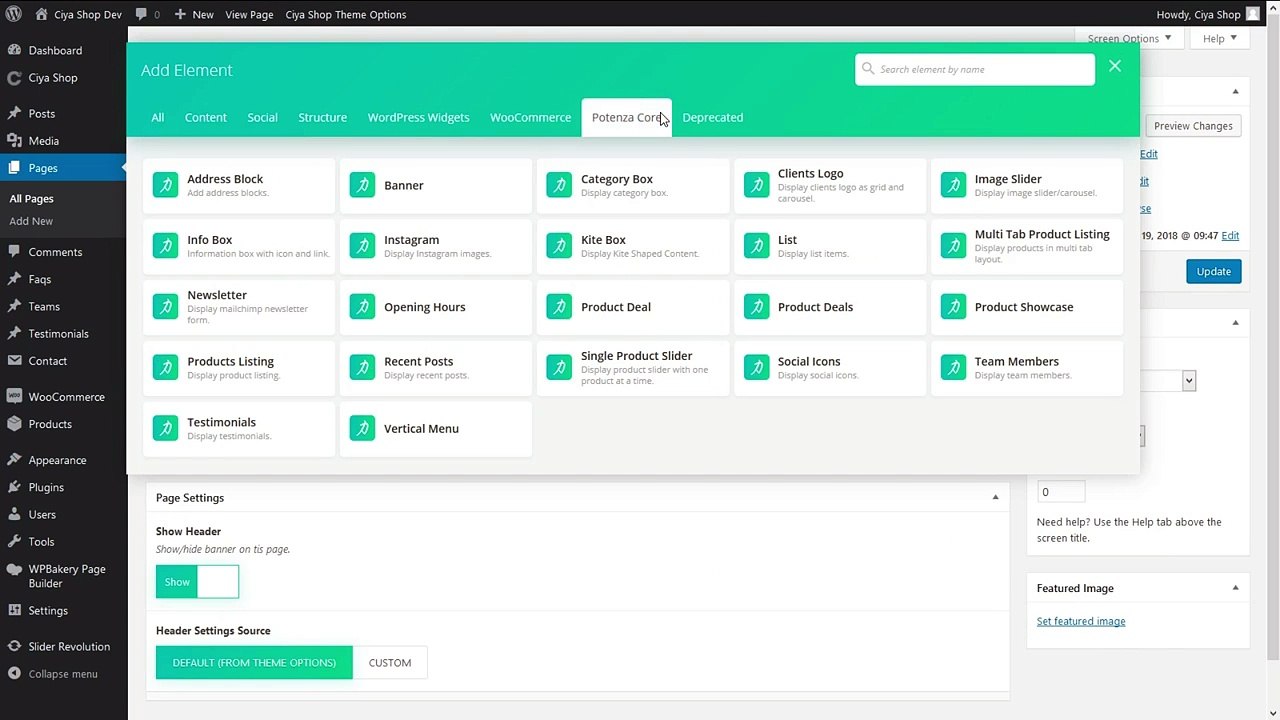Toggle the Show Header switch
The height and width of the screenshot is (720, 1280).
click(197, 582)
